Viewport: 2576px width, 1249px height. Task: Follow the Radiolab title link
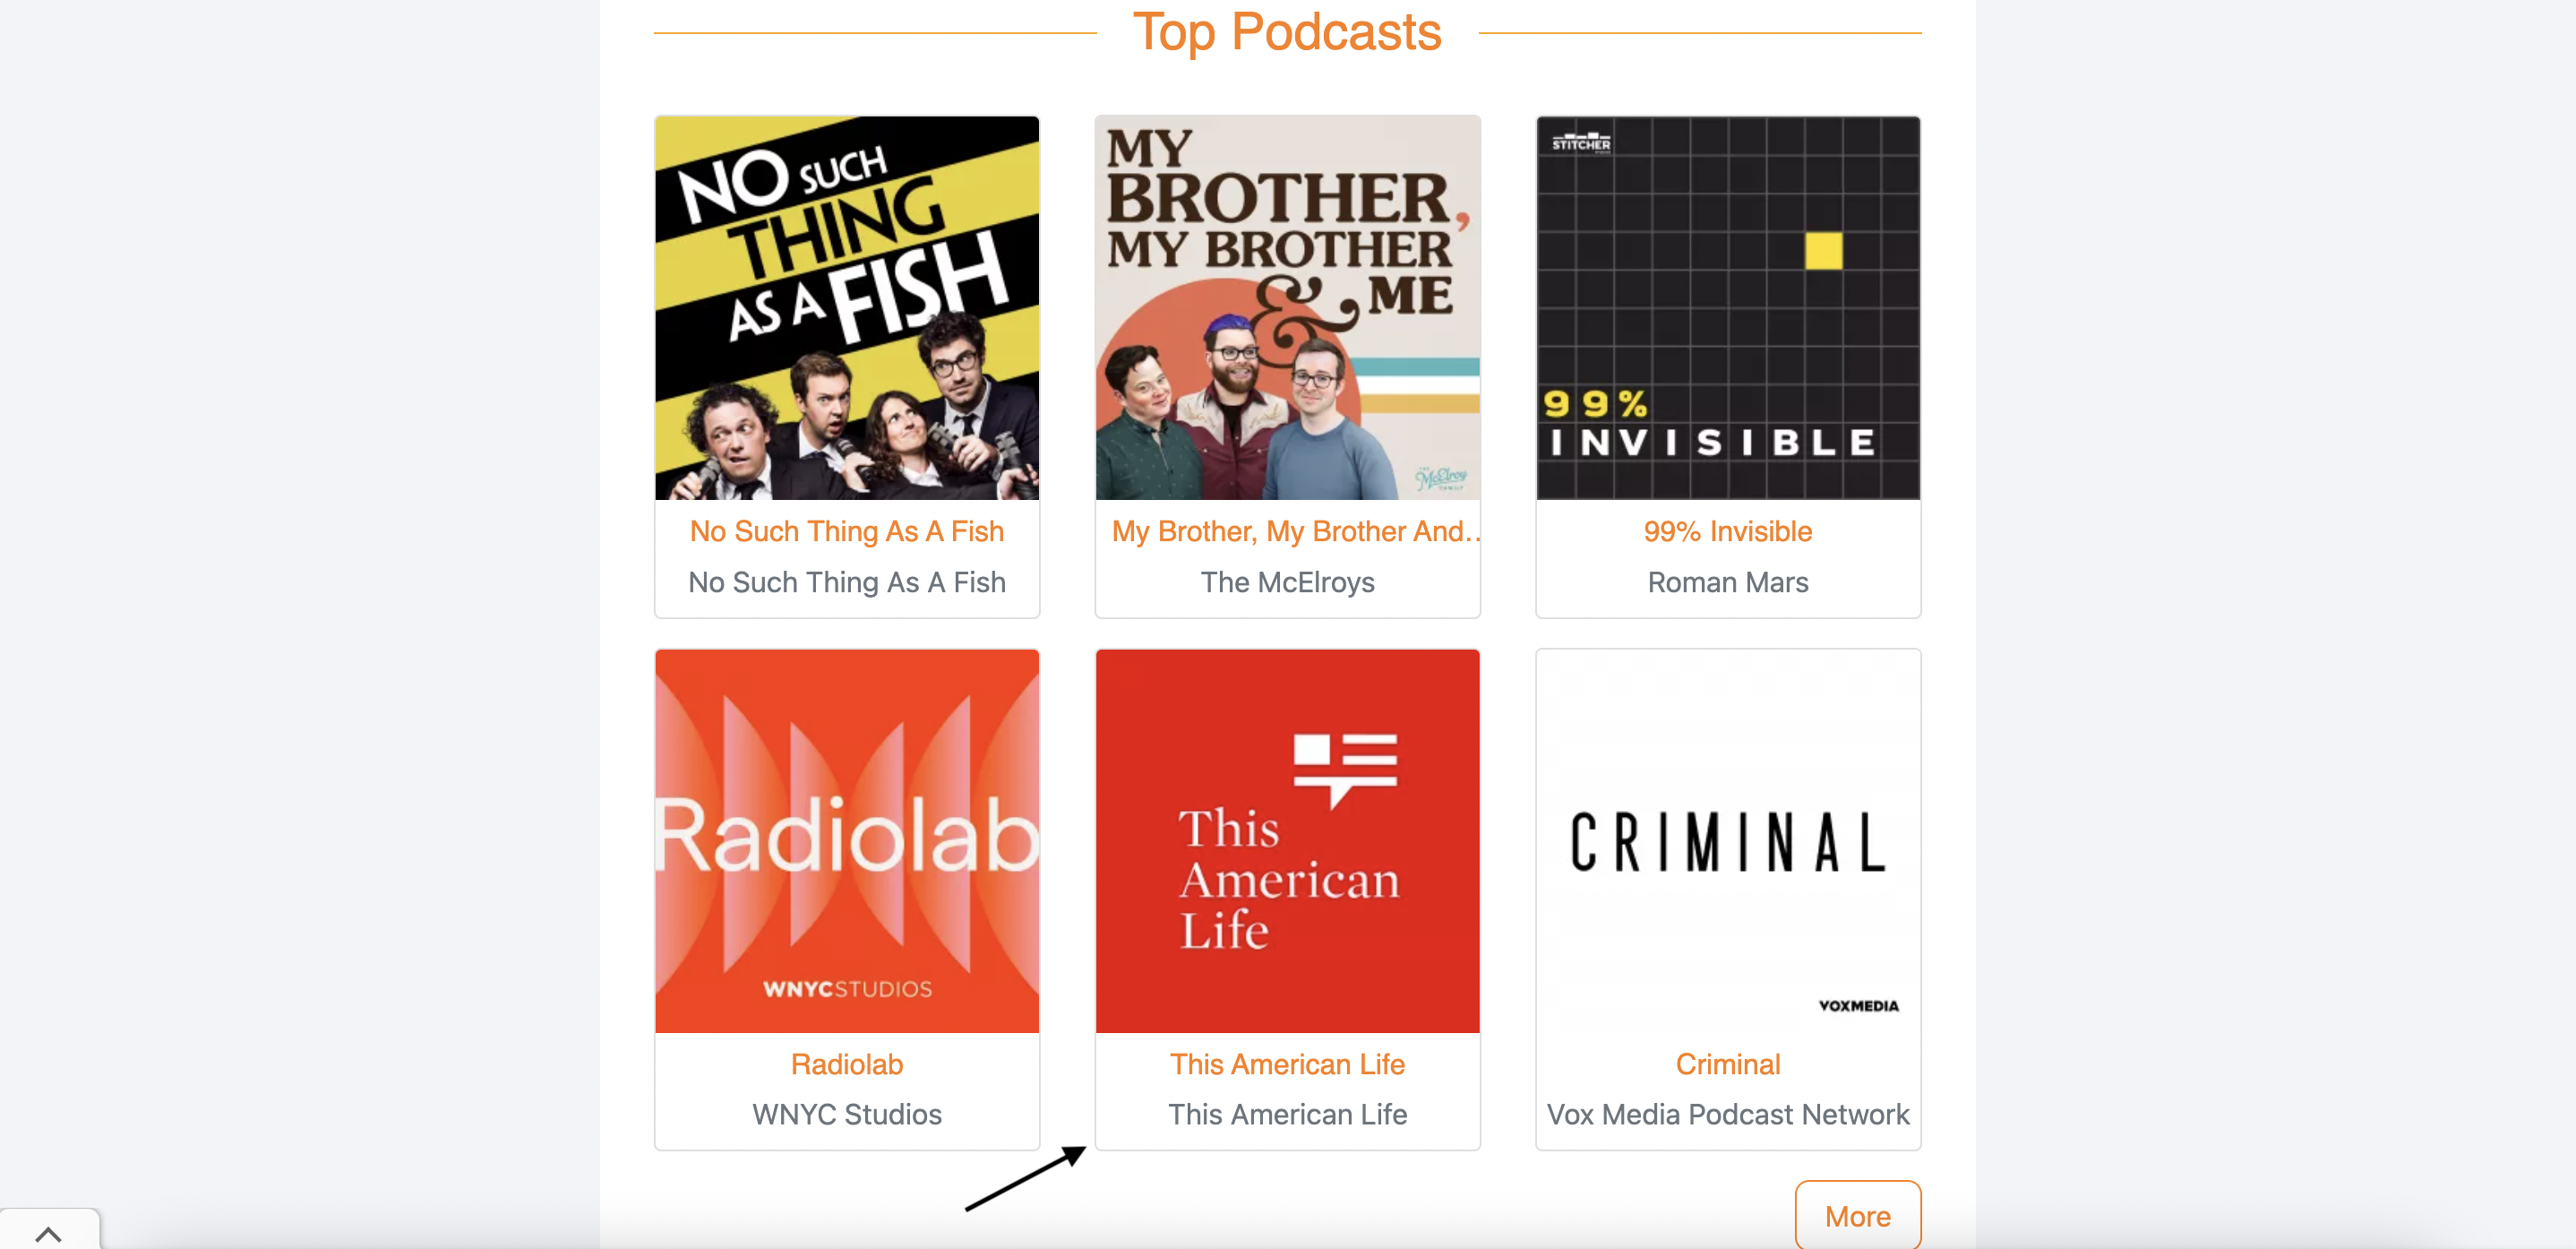[847, 1064]
